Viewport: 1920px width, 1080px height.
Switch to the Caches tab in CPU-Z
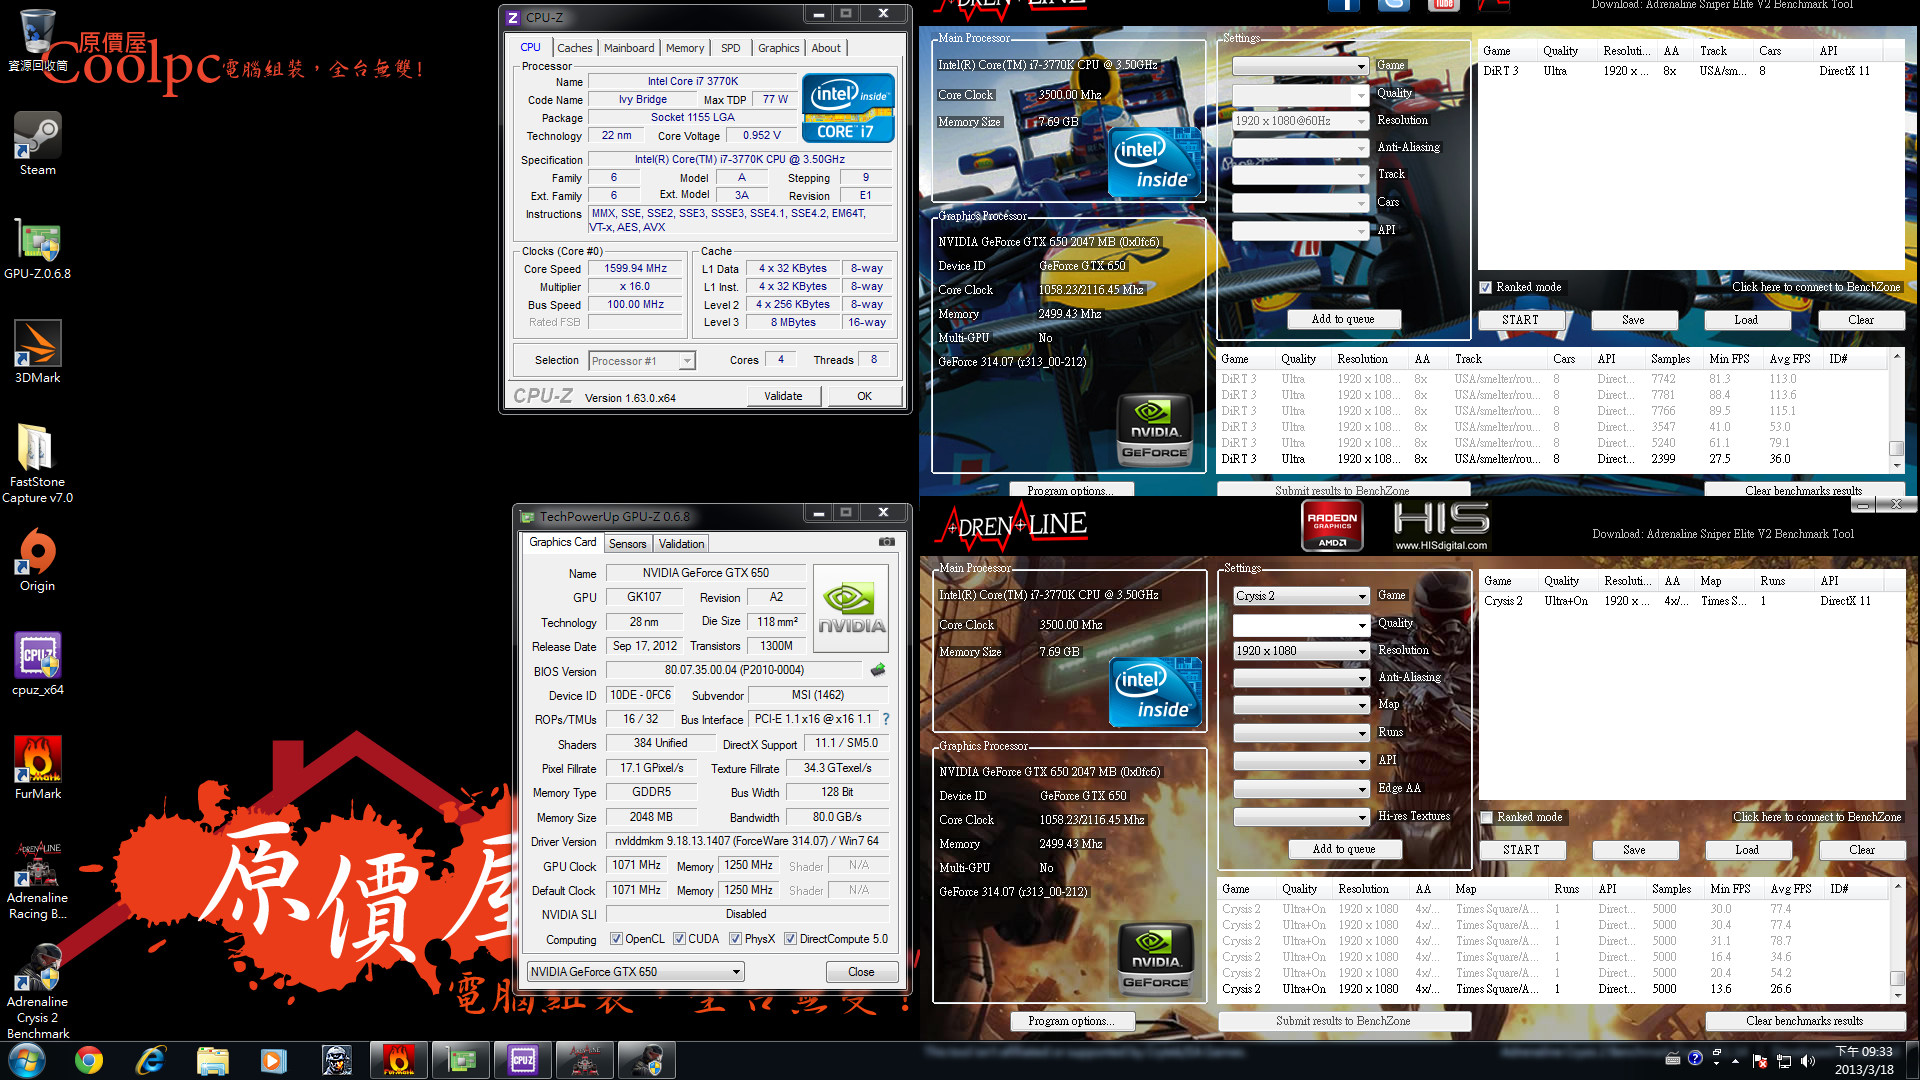coord(574,48)
